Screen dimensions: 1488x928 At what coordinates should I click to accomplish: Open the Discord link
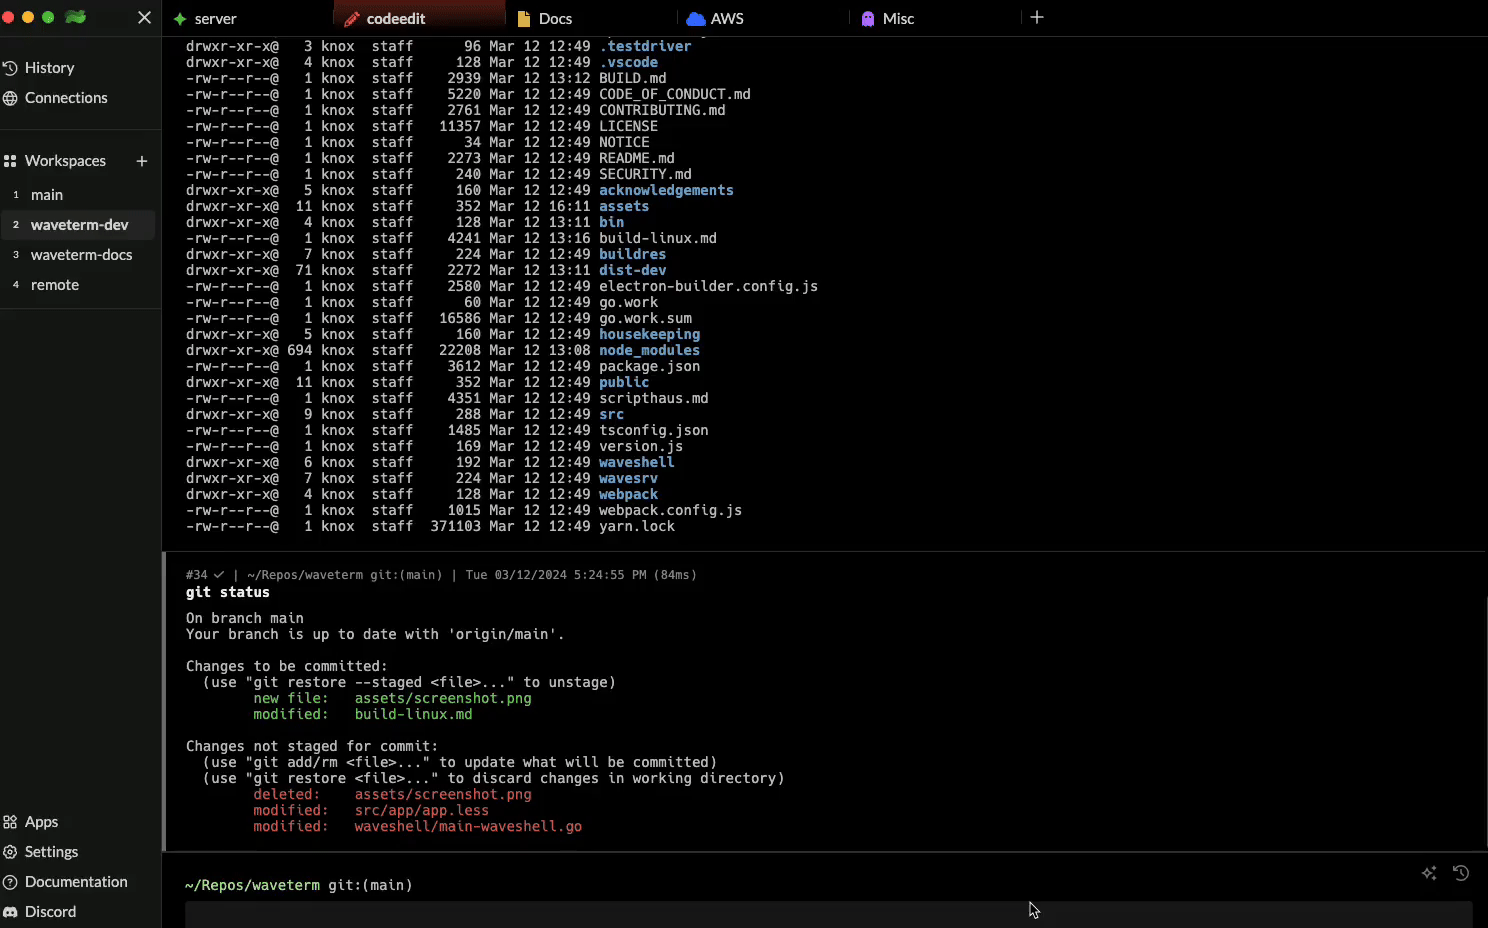click(x=50, y=912)
